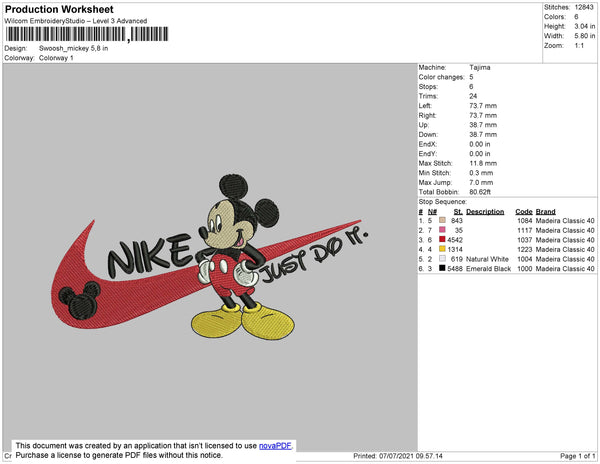This screenshot has width=600, height=464.
Task: Click the Trims value 24
Action: [x=473, y=96]
